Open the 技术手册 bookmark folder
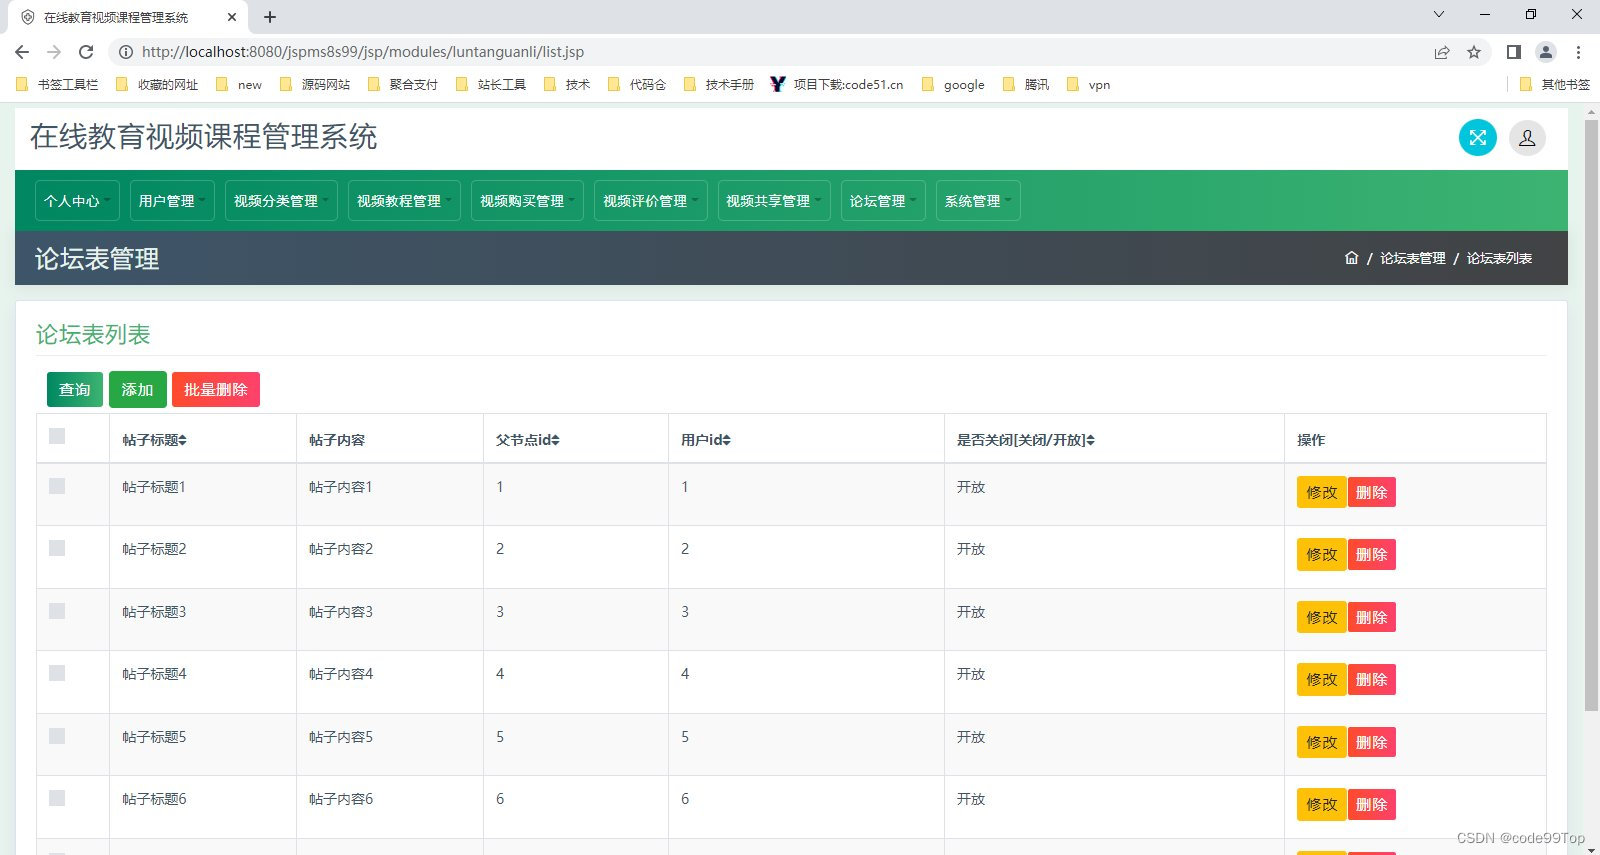 (x=719, y=85)
